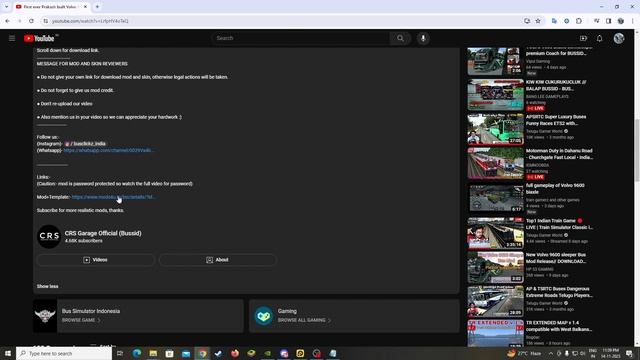
Task: Click Browse all gaming link
Action: click(x=304, y=320)
